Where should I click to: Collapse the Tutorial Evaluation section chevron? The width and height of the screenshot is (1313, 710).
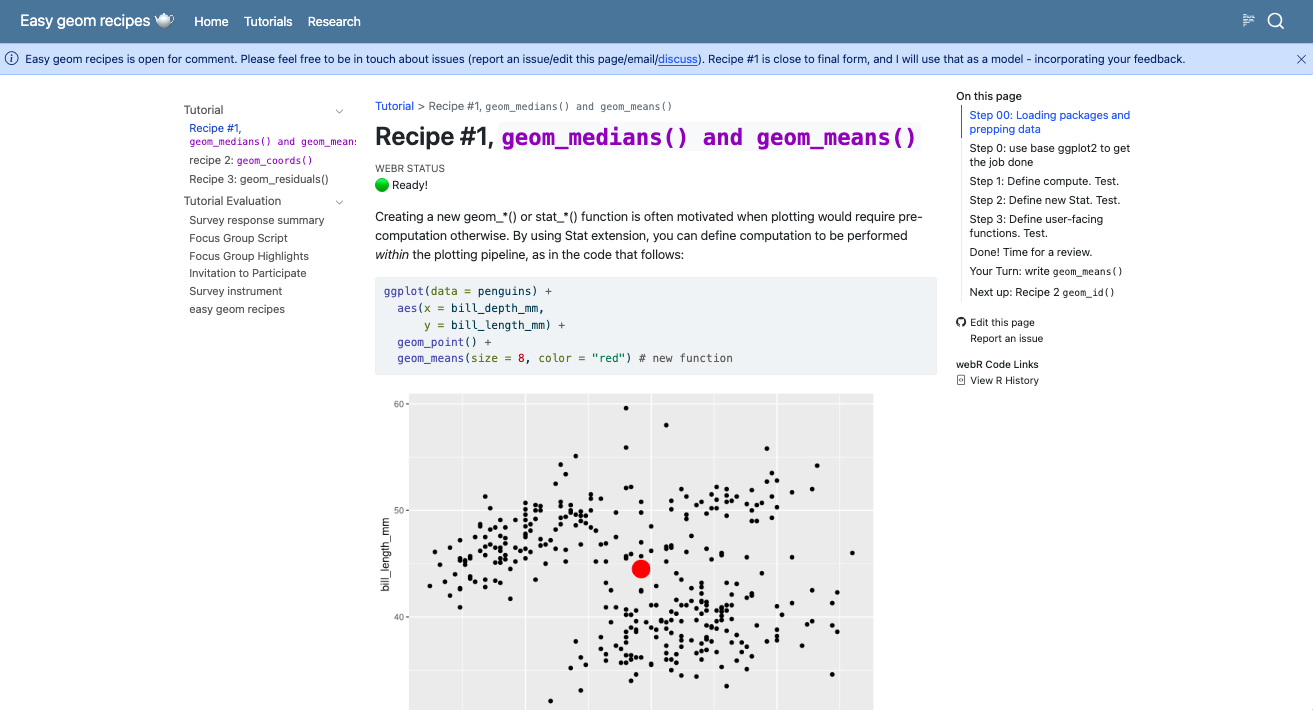click(x=339, y=202)
